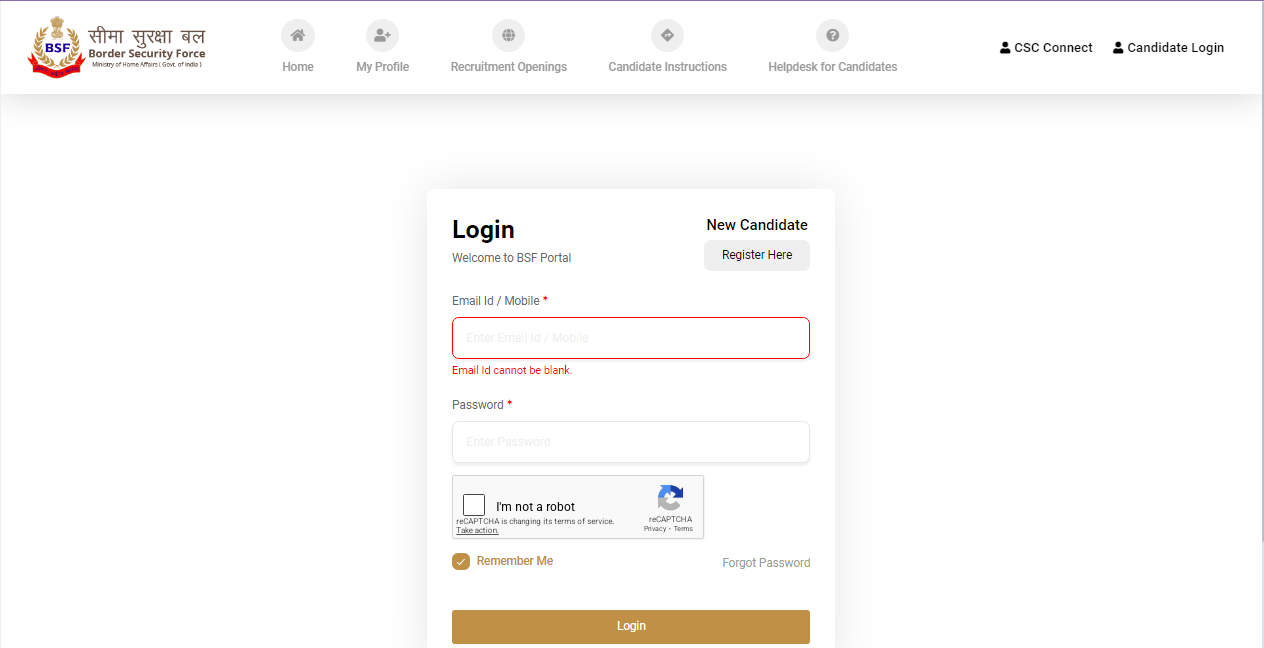The width and height of the screenshot is (1264, 648).
Task: Click the Email Id / Mobile field
Action: (x=631, y=338)
